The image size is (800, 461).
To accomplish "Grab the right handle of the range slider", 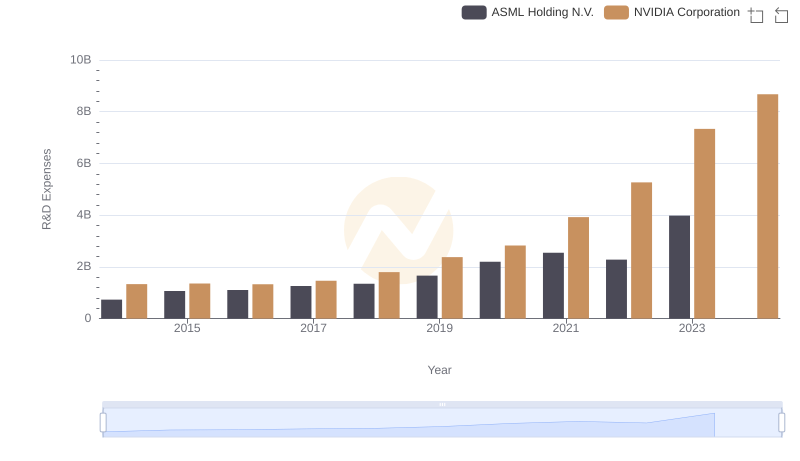I will point(782,422).
